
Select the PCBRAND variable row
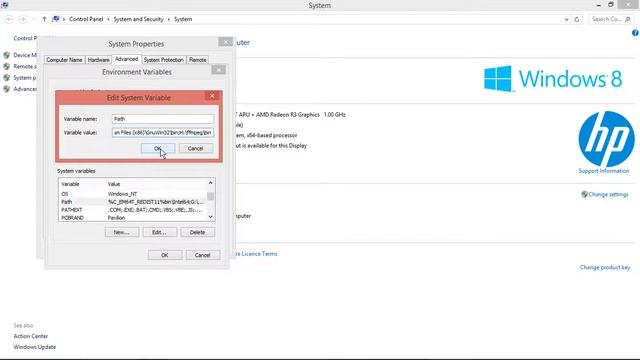133,218
